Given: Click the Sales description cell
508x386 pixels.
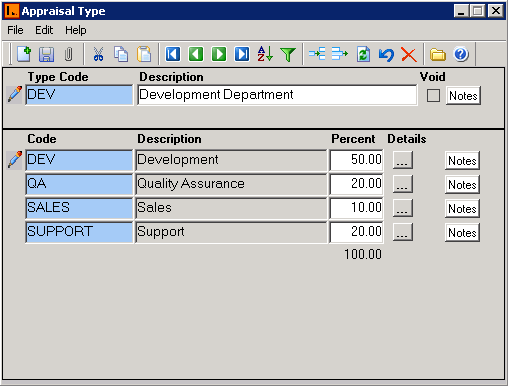Looking at the screenshot, I should 231,208.
